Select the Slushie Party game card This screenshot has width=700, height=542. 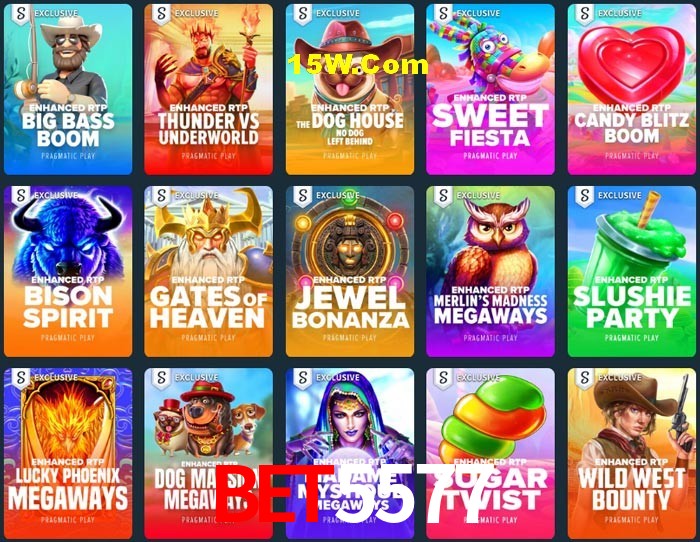(x=631, y=271)
